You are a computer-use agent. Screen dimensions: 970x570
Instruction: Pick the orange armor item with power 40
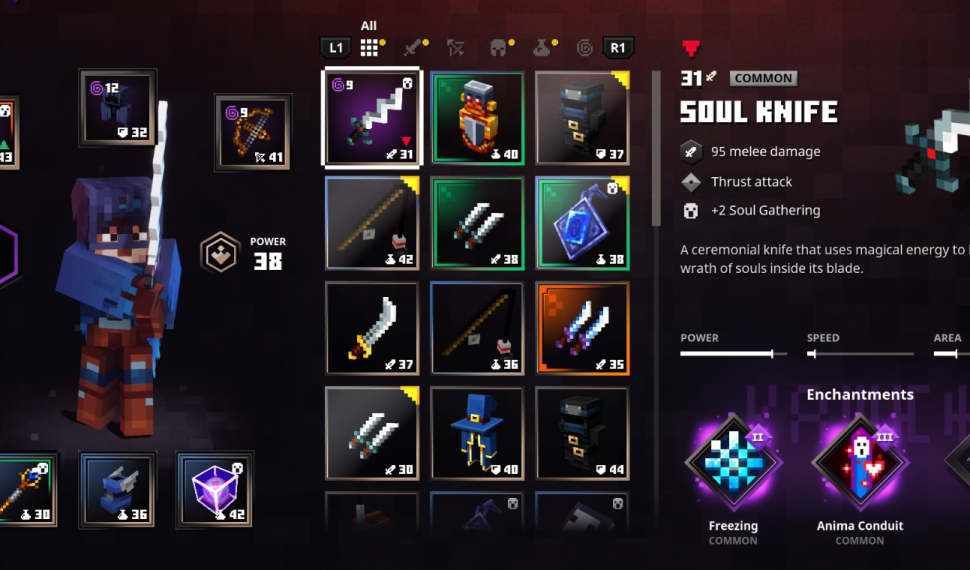[477, 118]
